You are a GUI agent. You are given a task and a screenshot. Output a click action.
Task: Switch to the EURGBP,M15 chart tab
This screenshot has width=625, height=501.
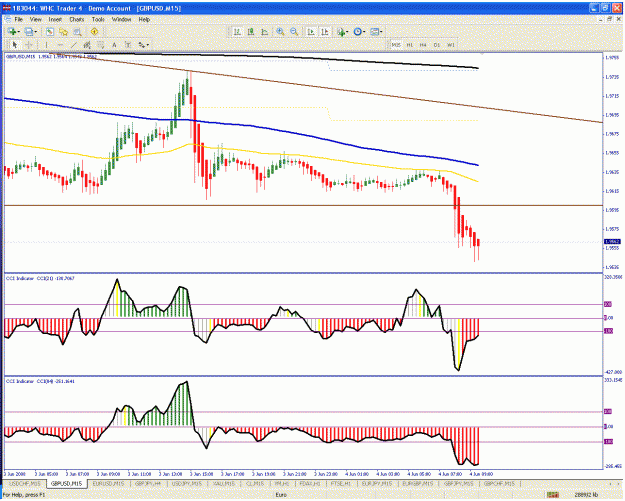417,483
